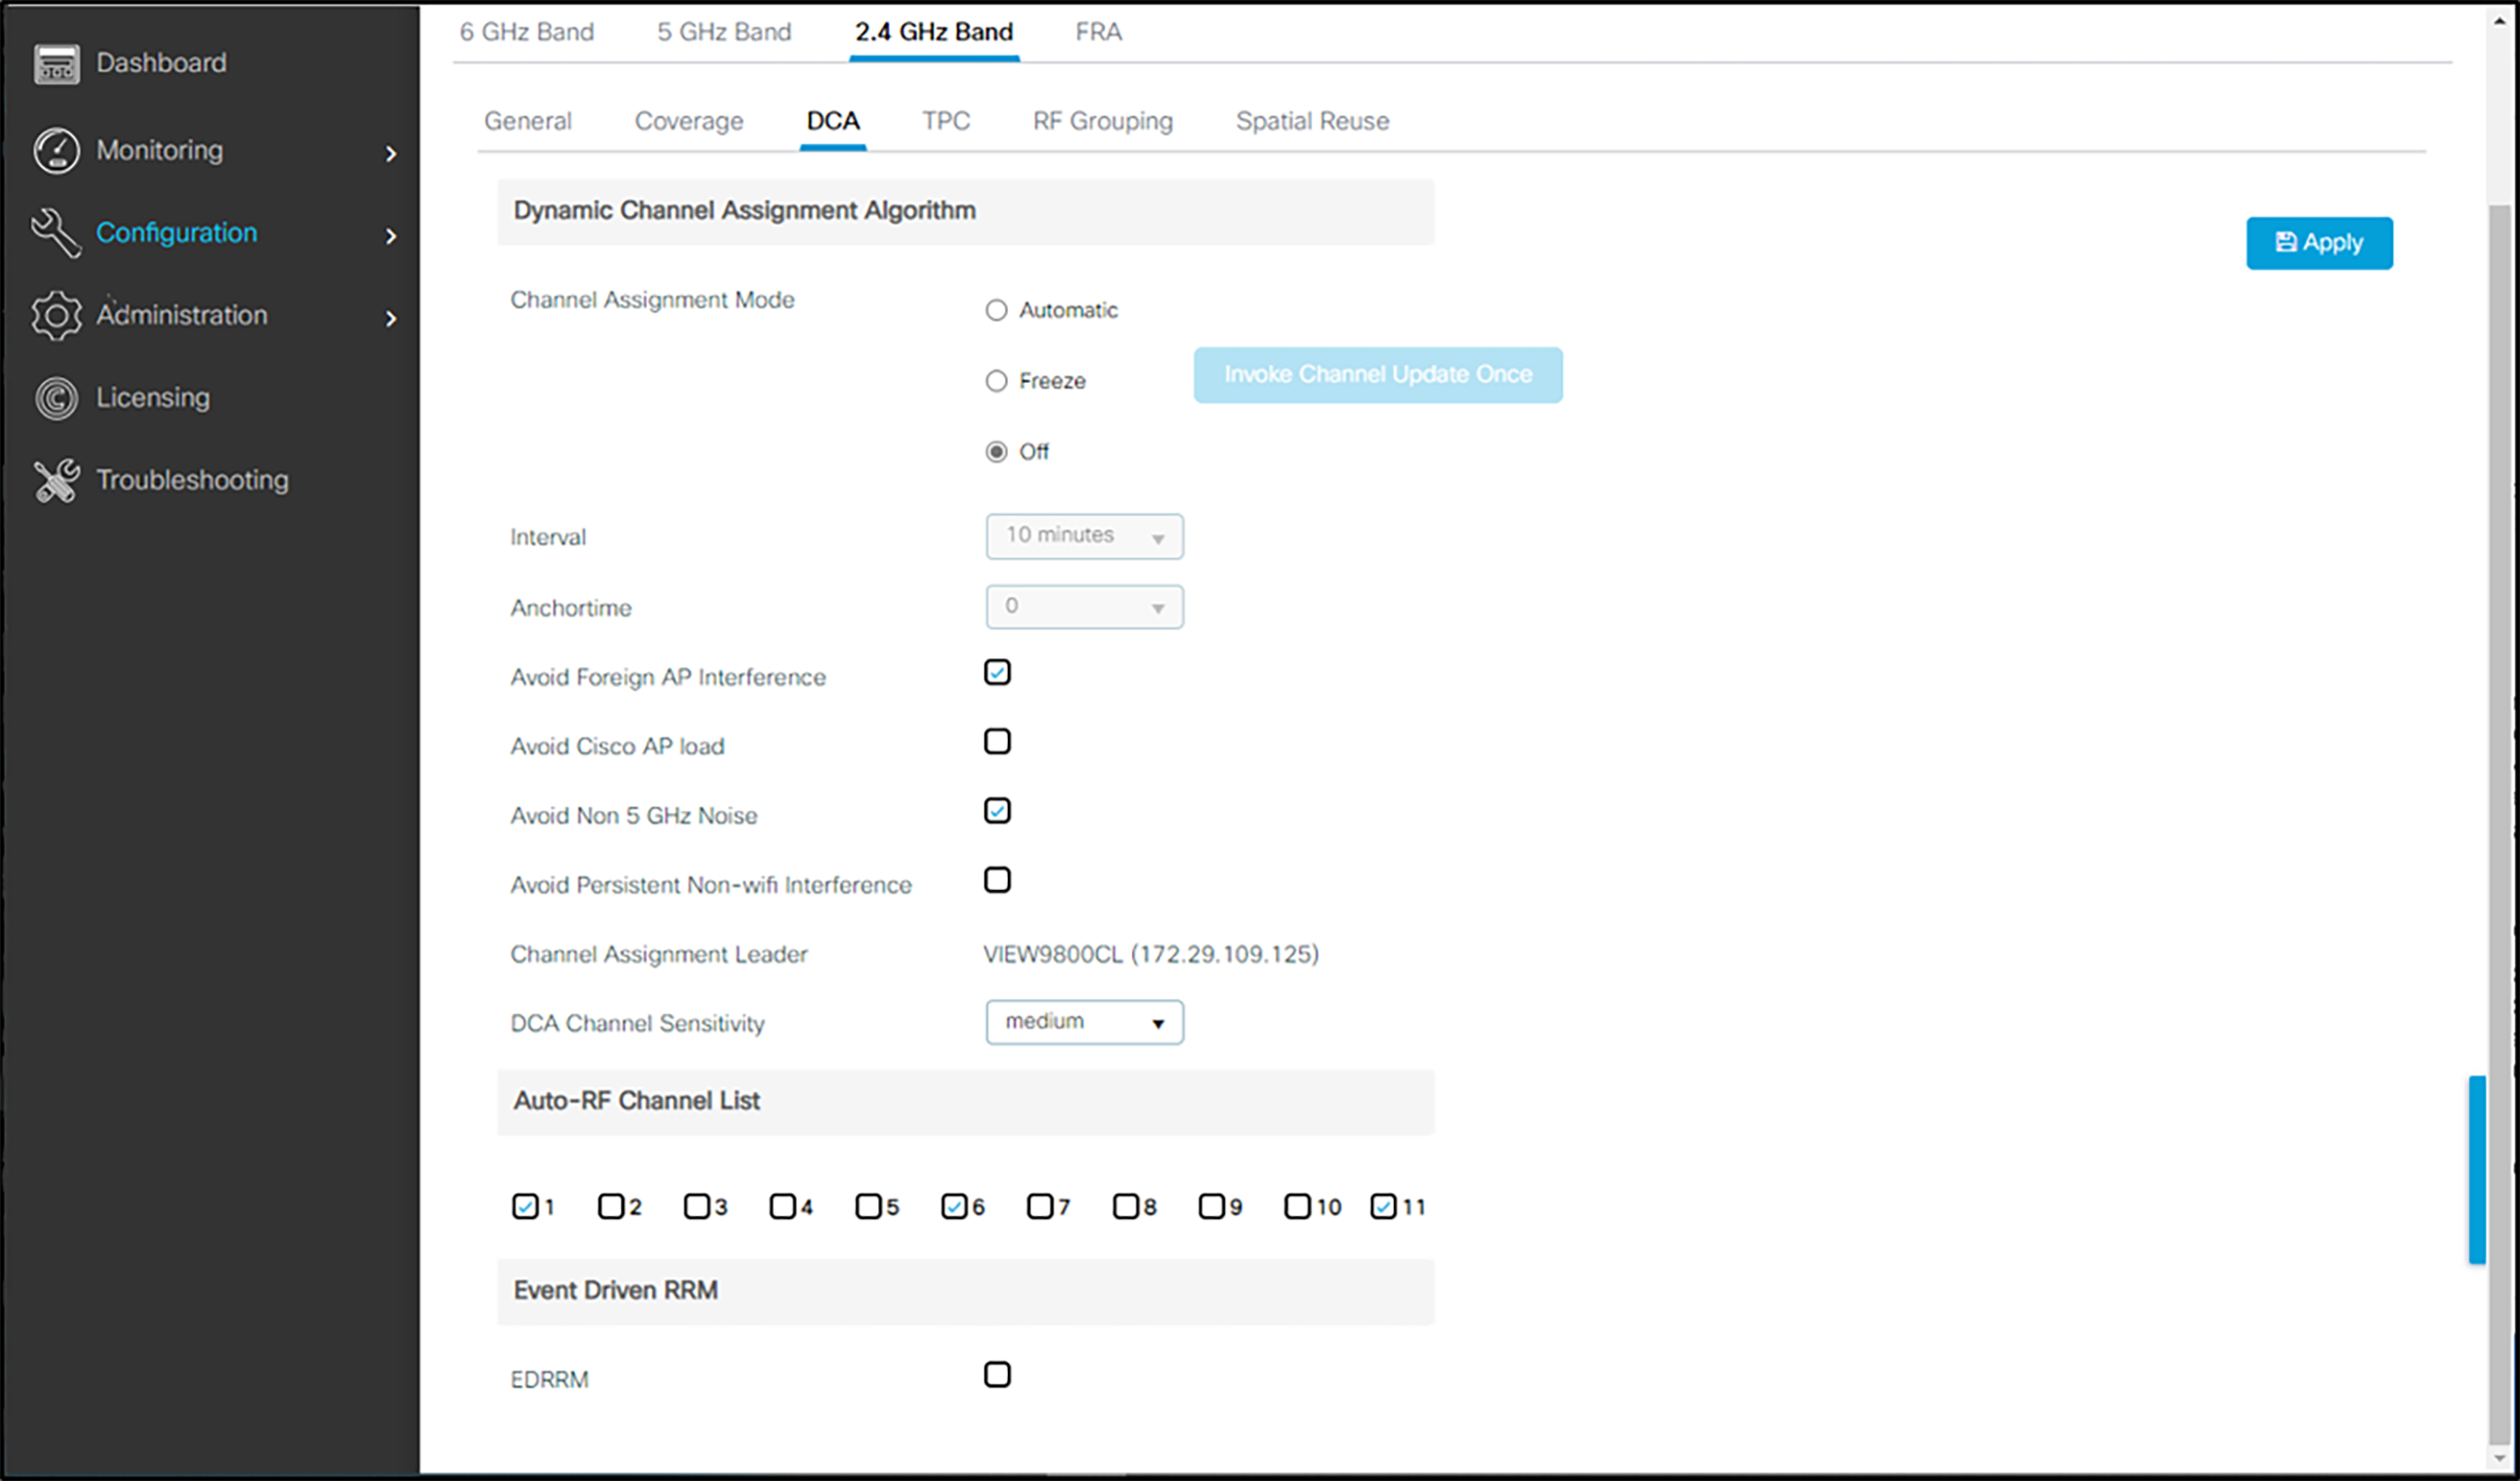Click the Apply button
The width and height of the screenshot is (2520, 1481).
2318,243
